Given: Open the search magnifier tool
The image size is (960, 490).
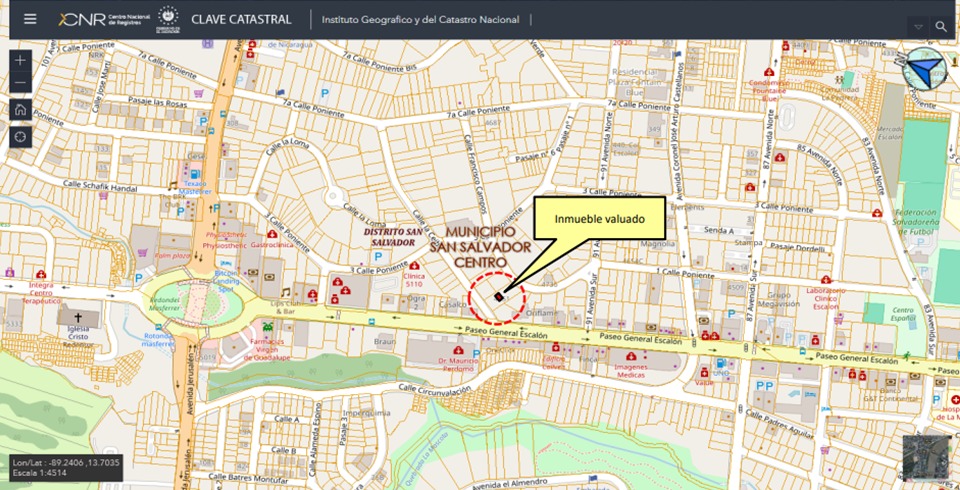Looking at the screenshot, I should point(941,26).
